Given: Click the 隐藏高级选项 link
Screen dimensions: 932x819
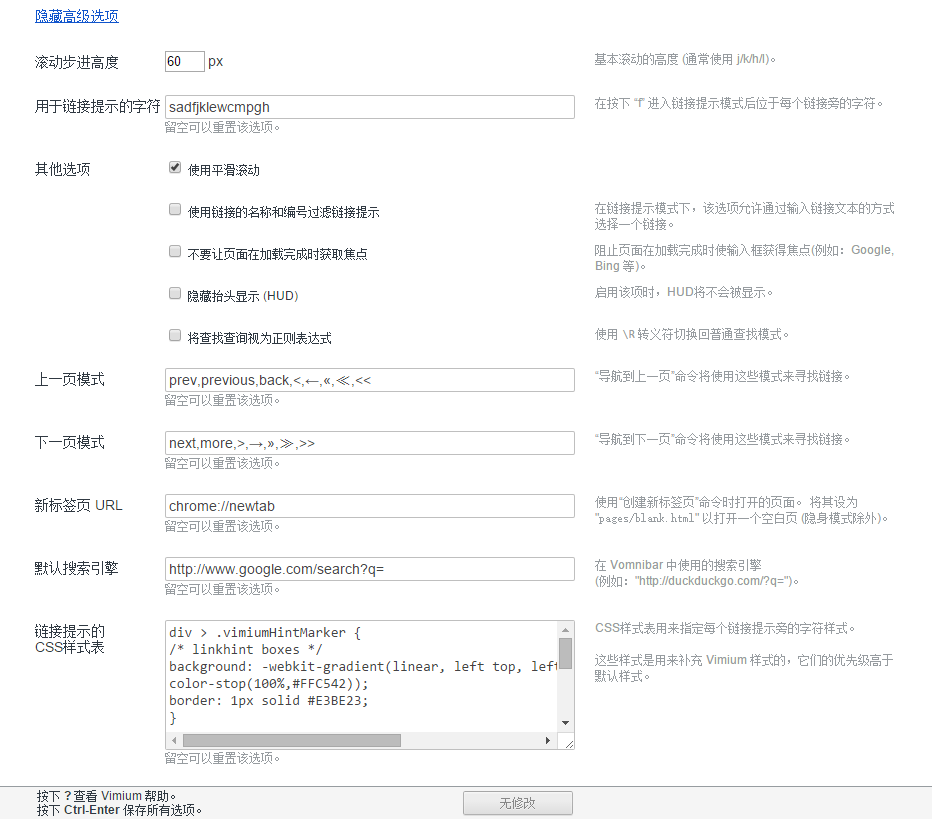Looking at the screenshot, I should [x=77, y=16].
